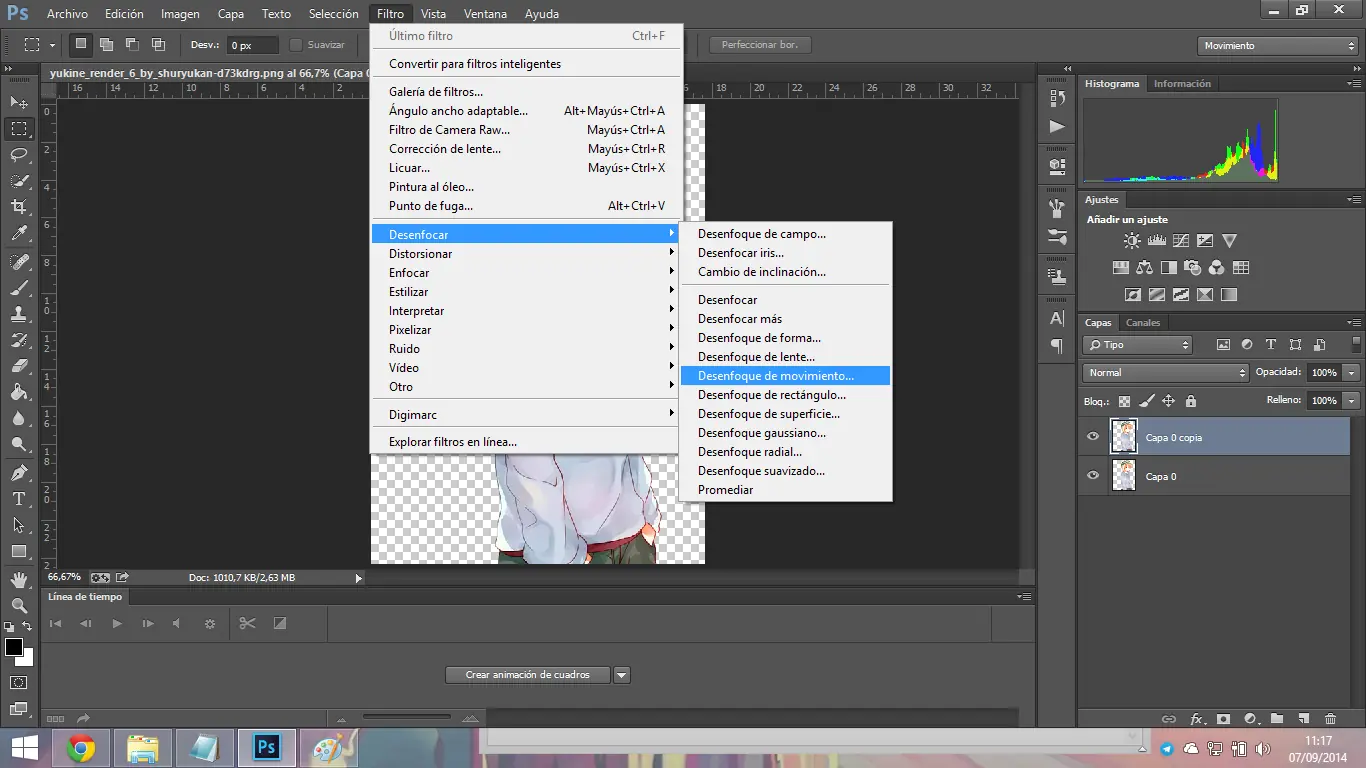Open Google Chrome from the taskbar
Image resolution: width=1366 pixels, height=768 pixels.
coord(80,748)
